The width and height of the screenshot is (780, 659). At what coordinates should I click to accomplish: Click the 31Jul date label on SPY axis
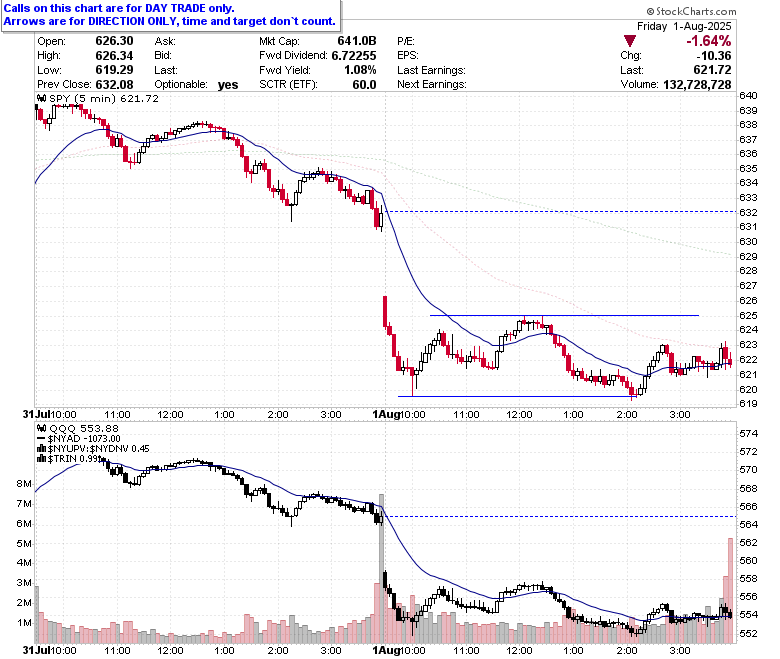tap(36, 414)
